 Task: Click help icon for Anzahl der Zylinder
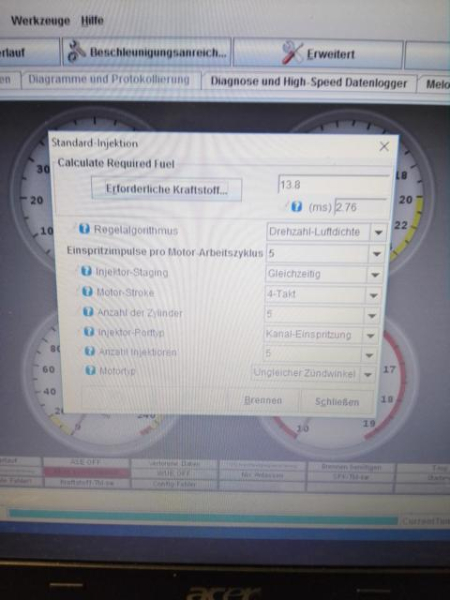point(88,311)
